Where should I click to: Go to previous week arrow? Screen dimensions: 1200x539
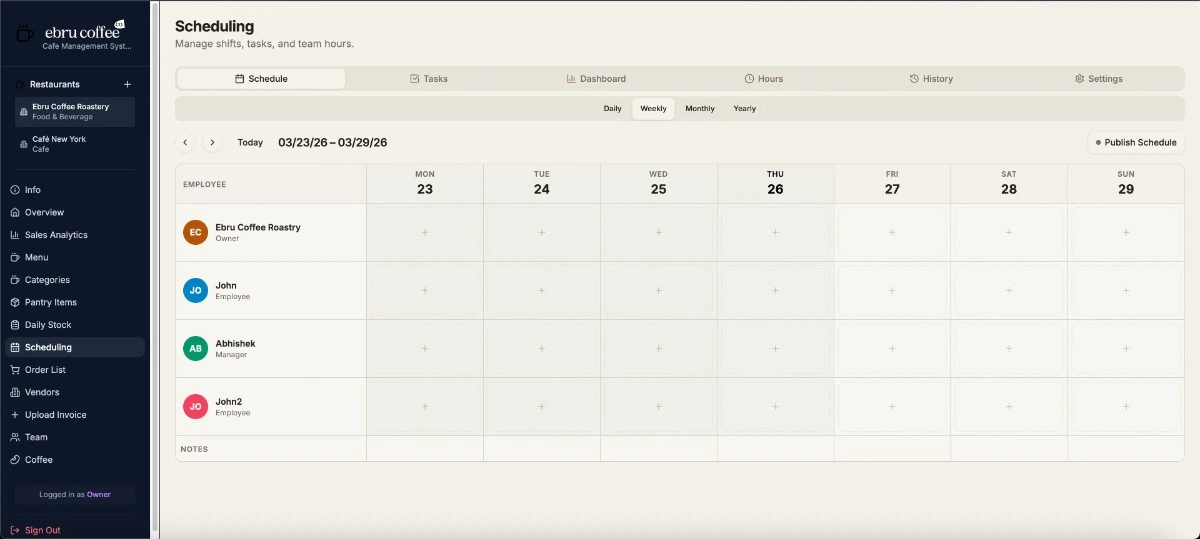tap(185, 143)
